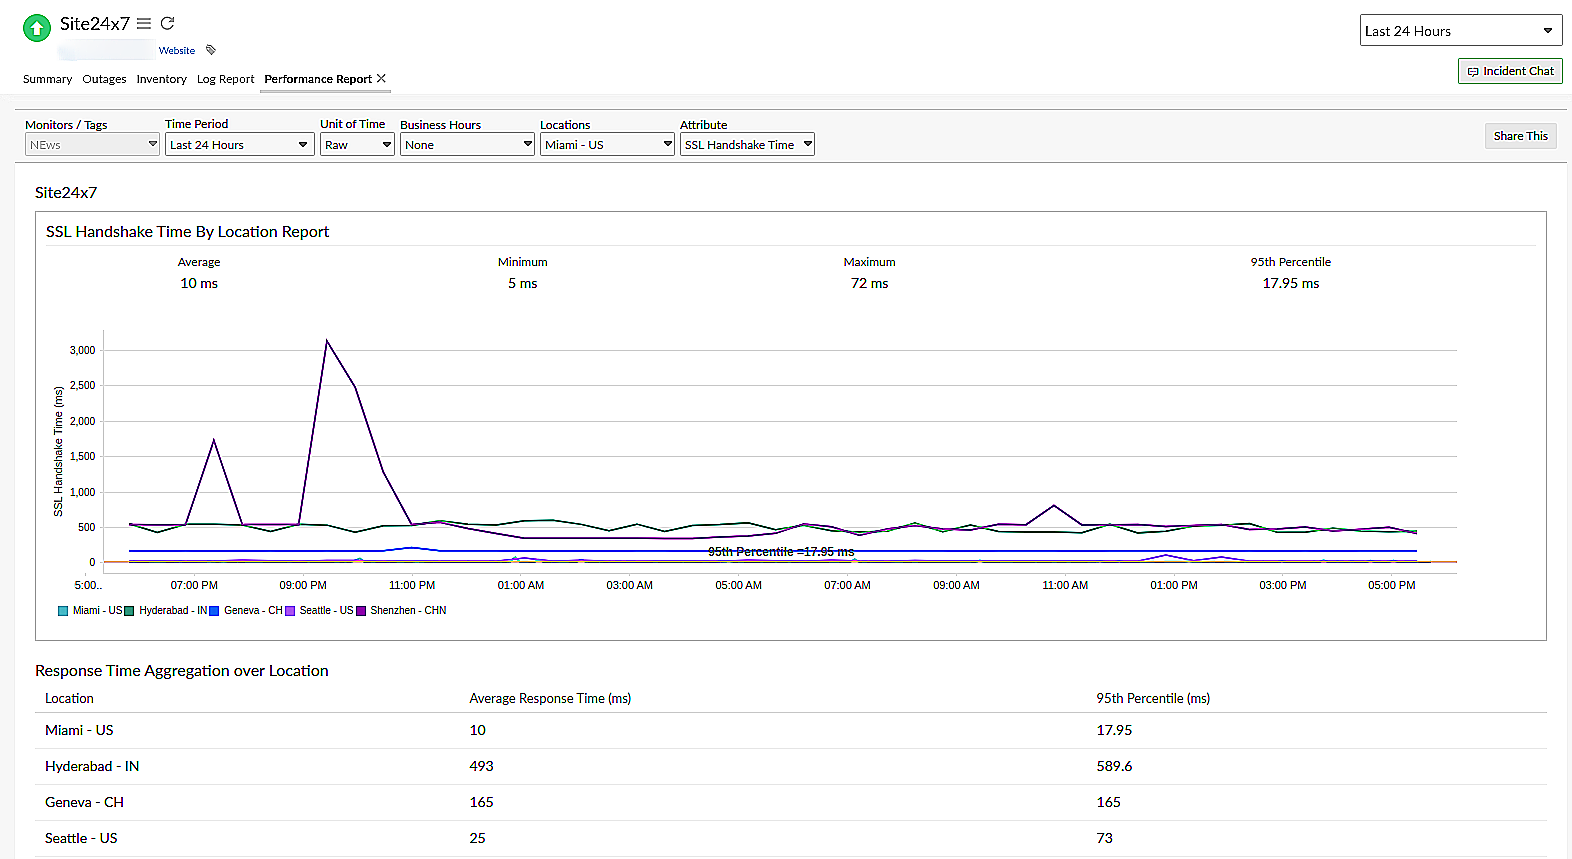Expand the Unit of Time dropdown

(357, 145)
